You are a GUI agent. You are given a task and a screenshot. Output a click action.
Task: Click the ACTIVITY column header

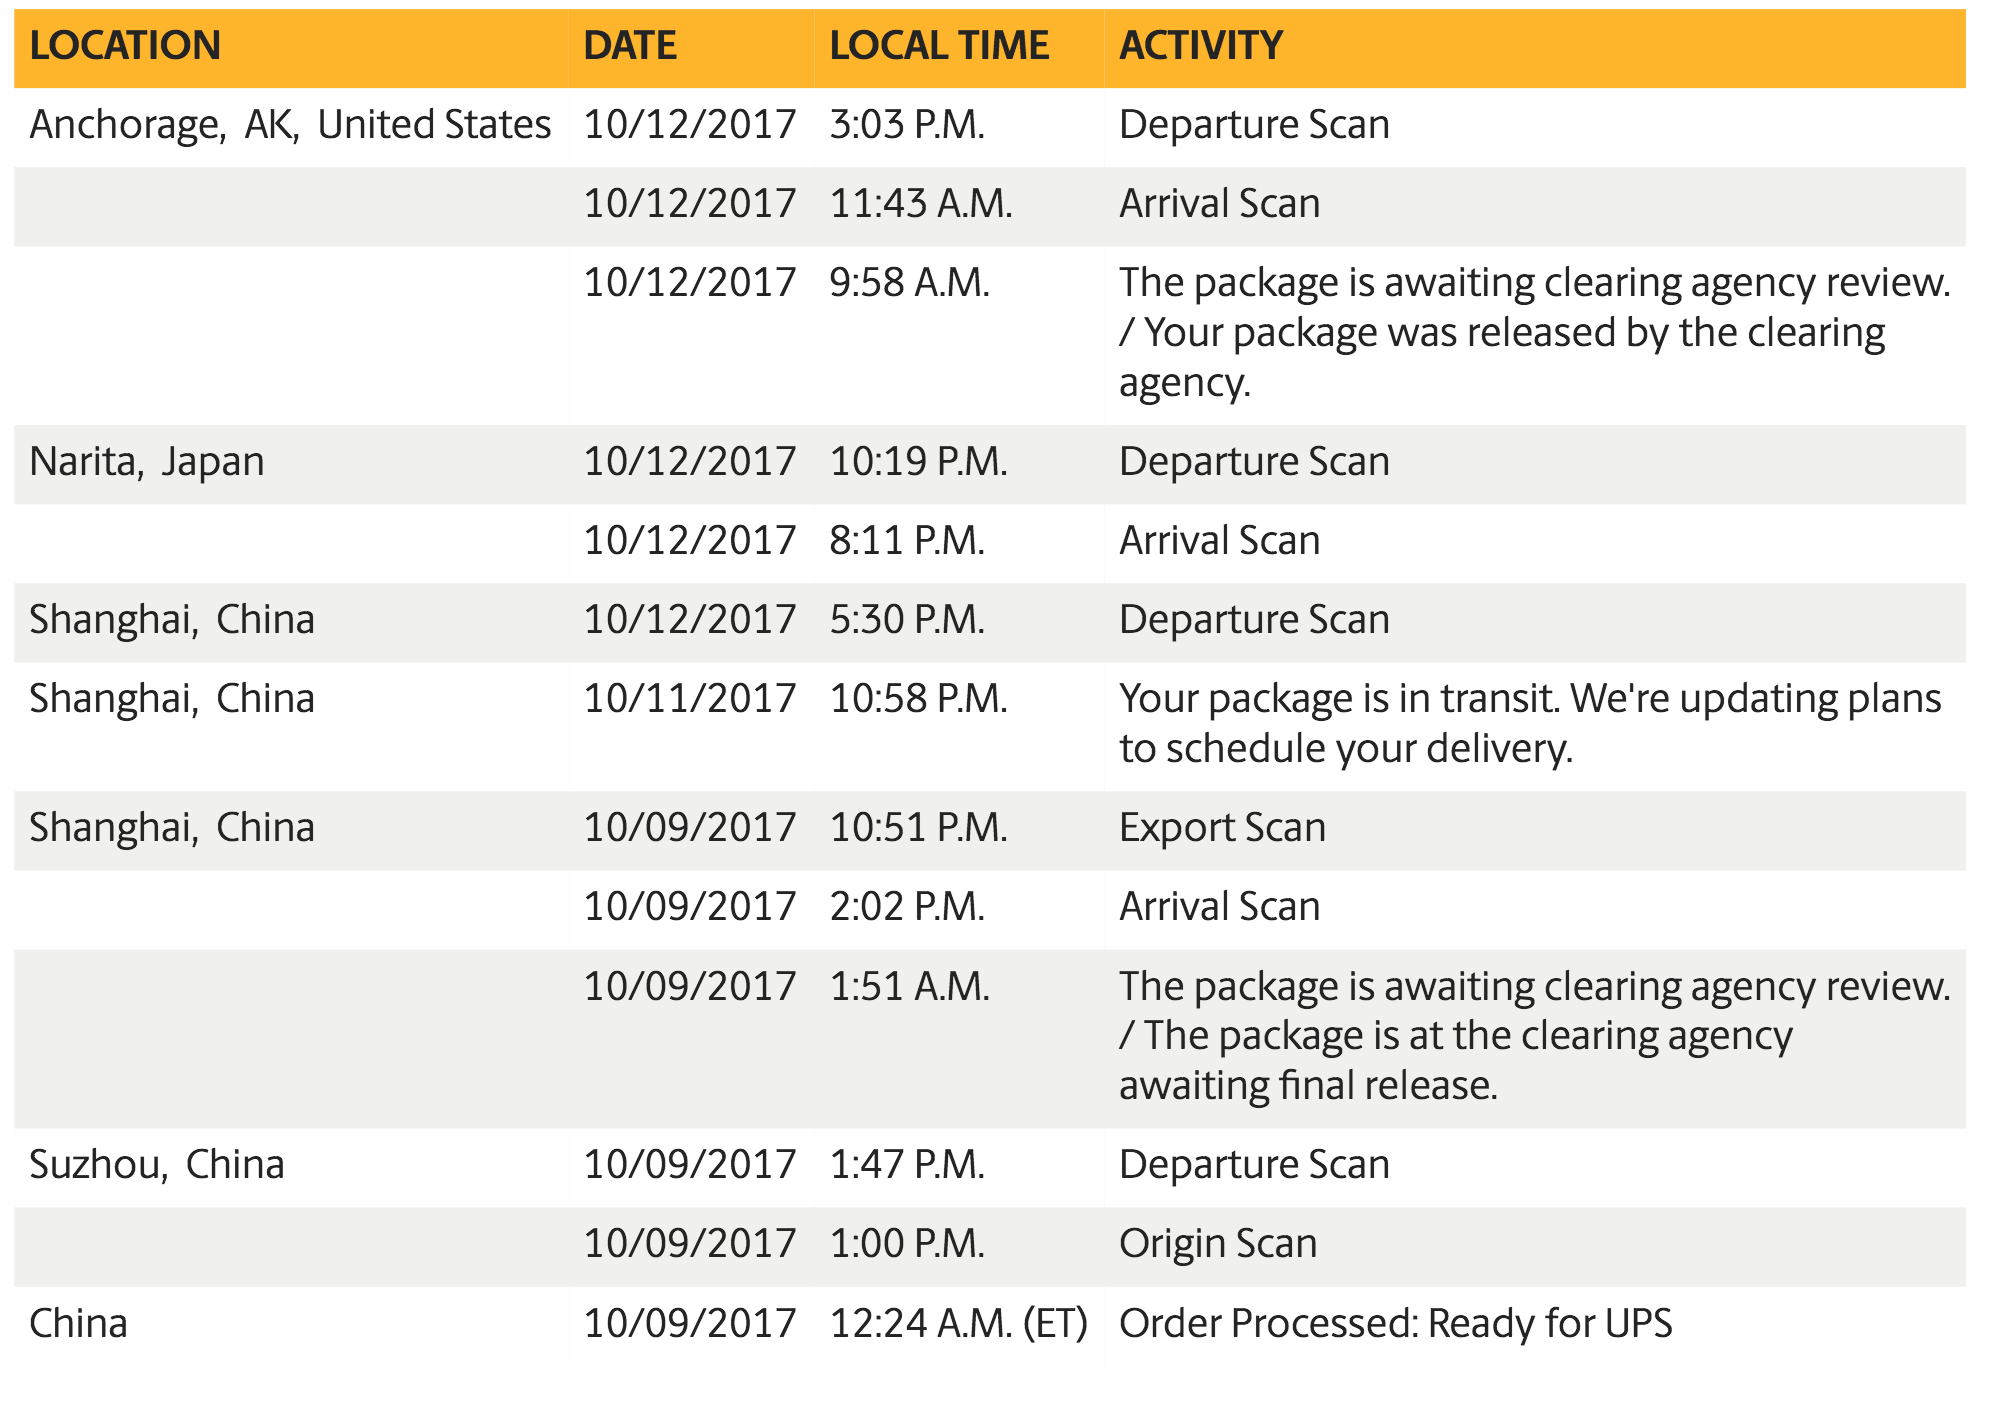1200,46
